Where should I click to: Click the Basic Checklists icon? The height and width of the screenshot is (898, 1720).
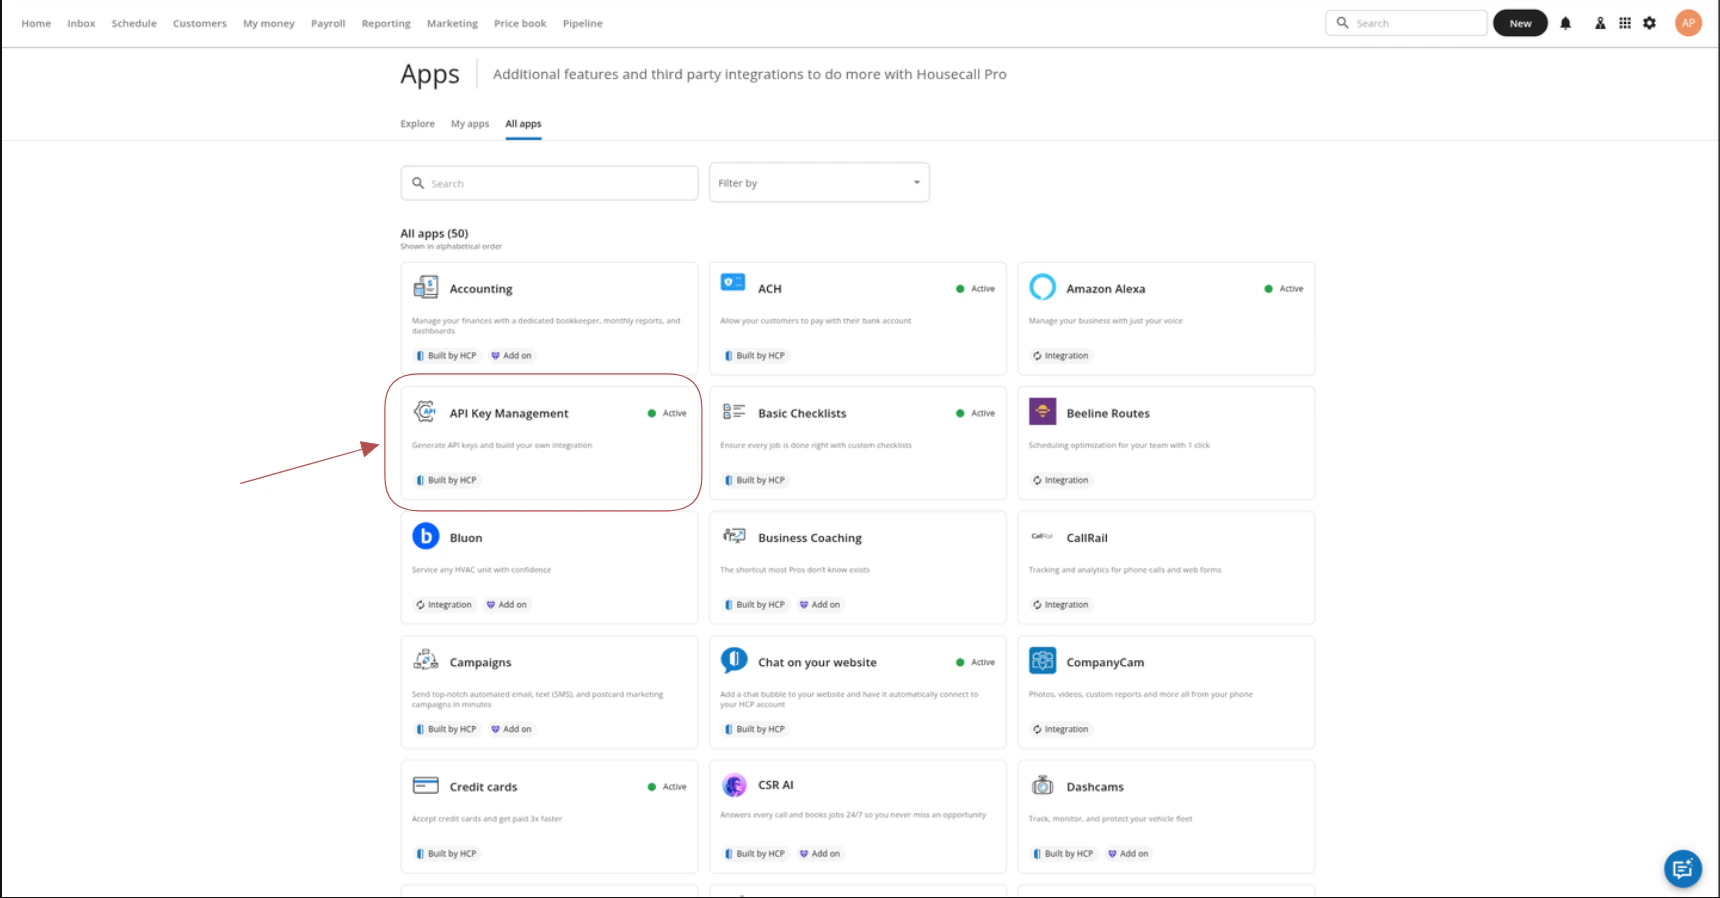[x=734, y=411]
